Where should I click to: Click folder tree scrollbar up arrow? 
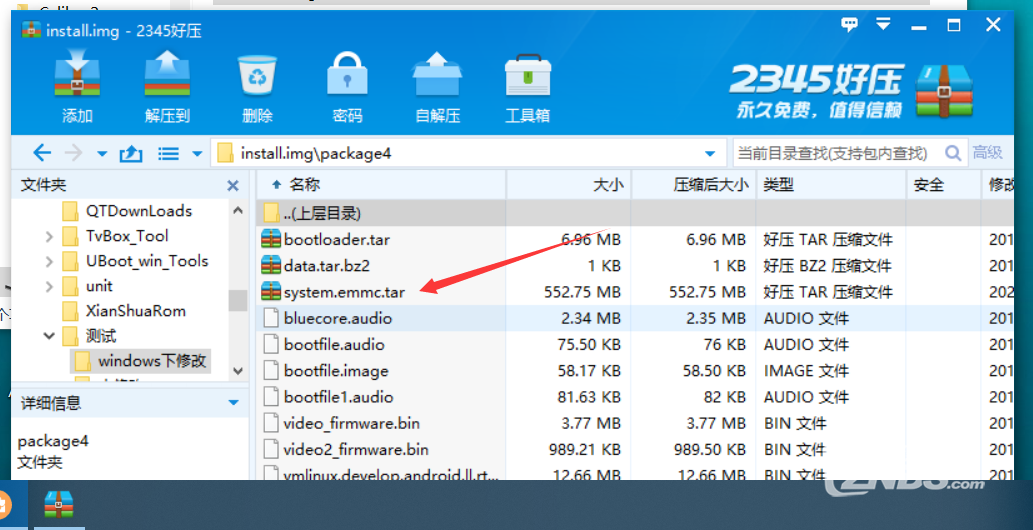tap(238, 210)
